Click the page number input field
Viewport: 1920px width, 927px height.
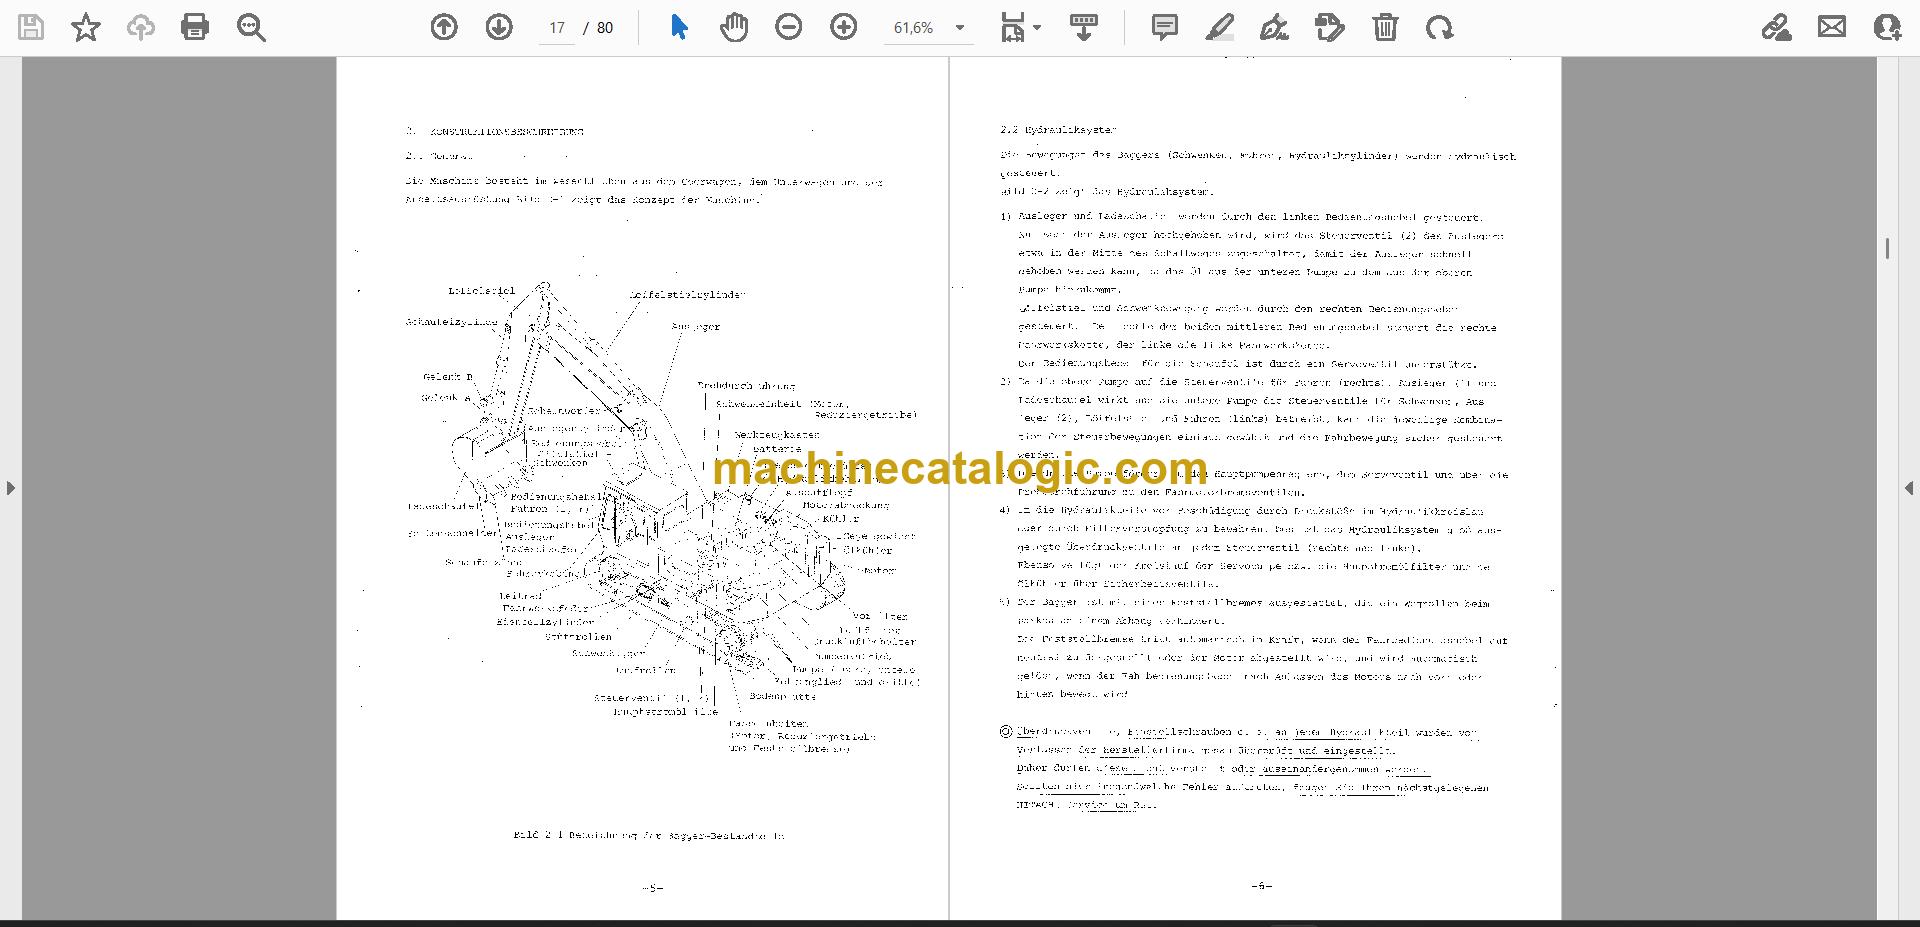click(557, 28)
